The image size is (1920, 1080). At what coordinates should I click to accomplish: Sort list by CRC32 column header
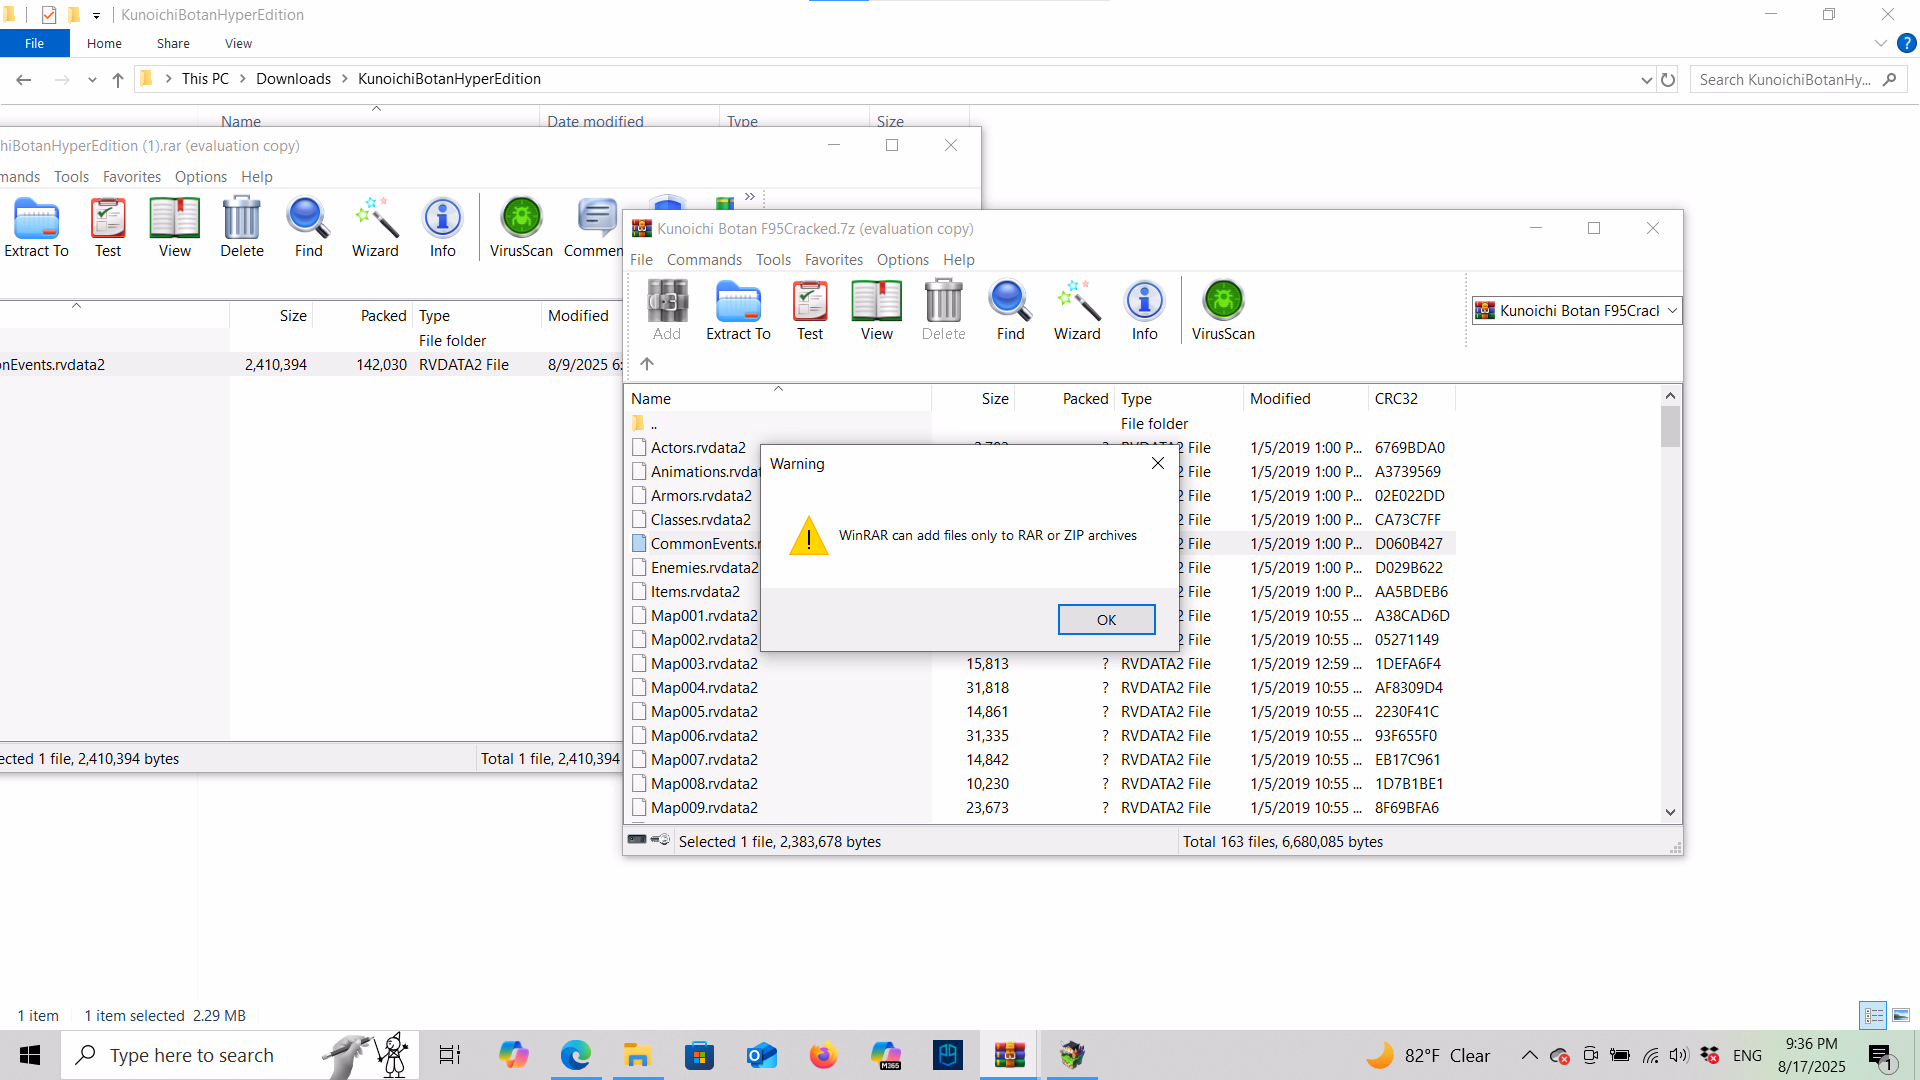(1396, 399)
